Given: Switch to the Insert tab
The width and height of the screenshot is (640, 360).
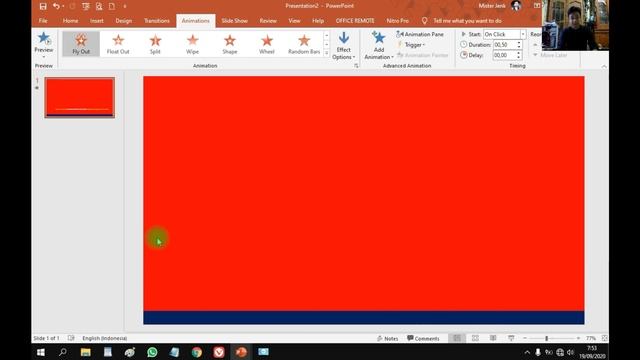Looking at the screenshot, I should point(97,20).
